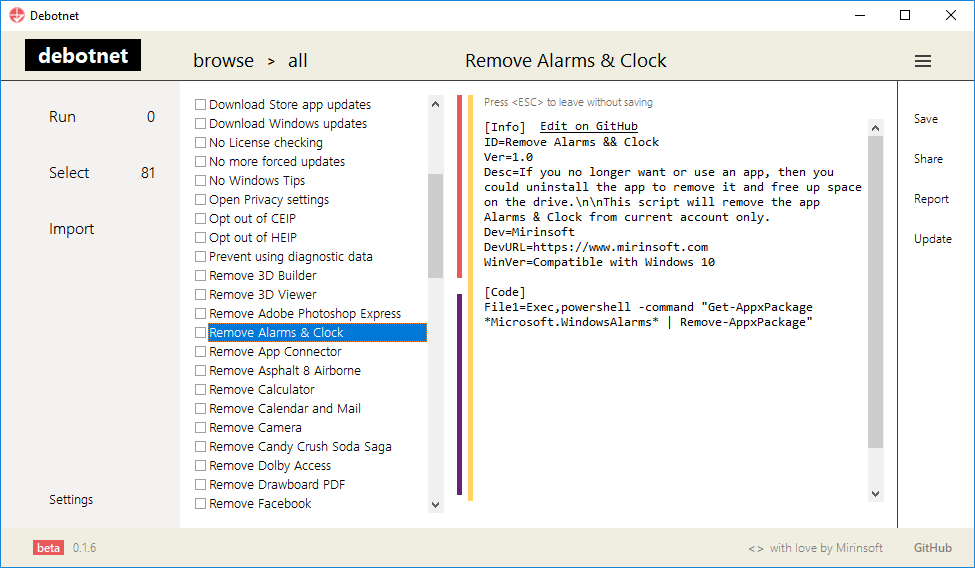The width and height of the screenshot is (975, 568).
Task: Toggle Remove Alarms & Clock checkbox
Action: pos(200,332)
